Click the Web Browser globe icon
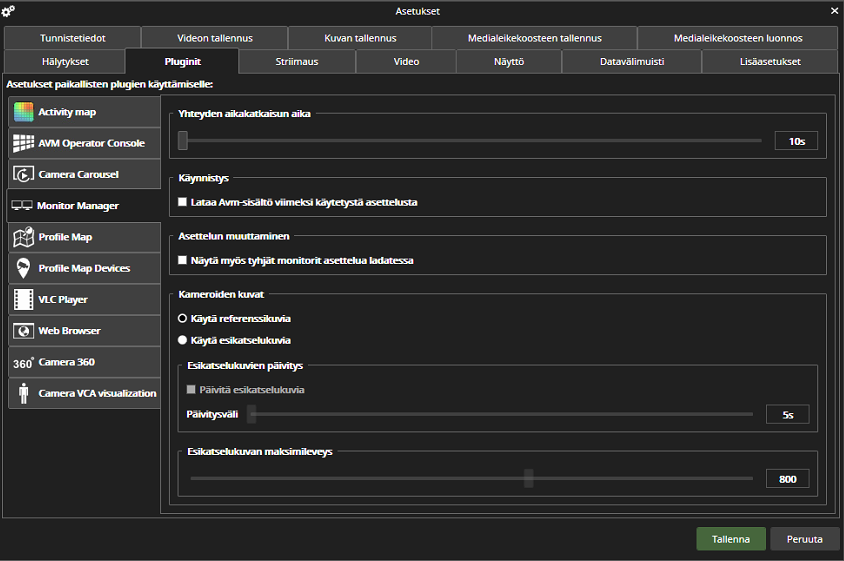Image resolution: width=844 pixels, height=561 pixels. (x=23, y=331)
